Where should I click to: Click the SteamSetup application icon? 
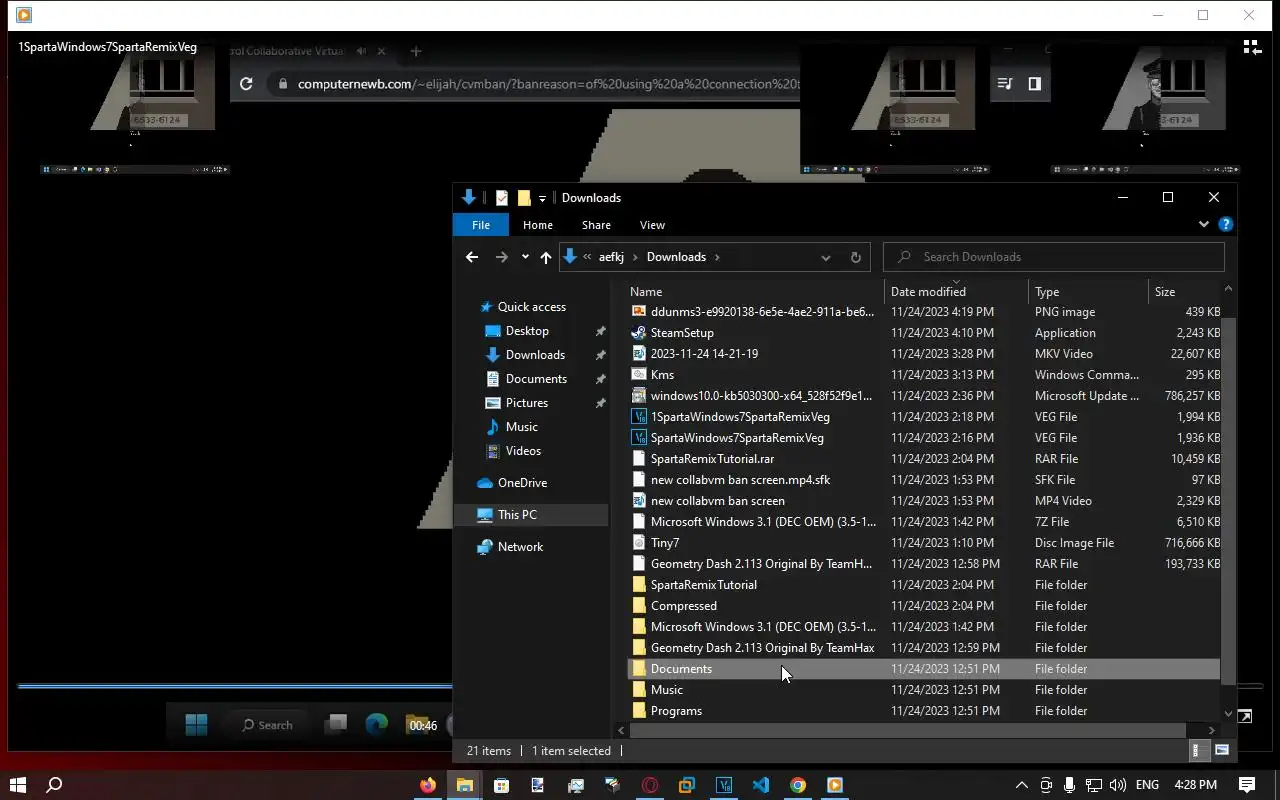click(640, 333)
